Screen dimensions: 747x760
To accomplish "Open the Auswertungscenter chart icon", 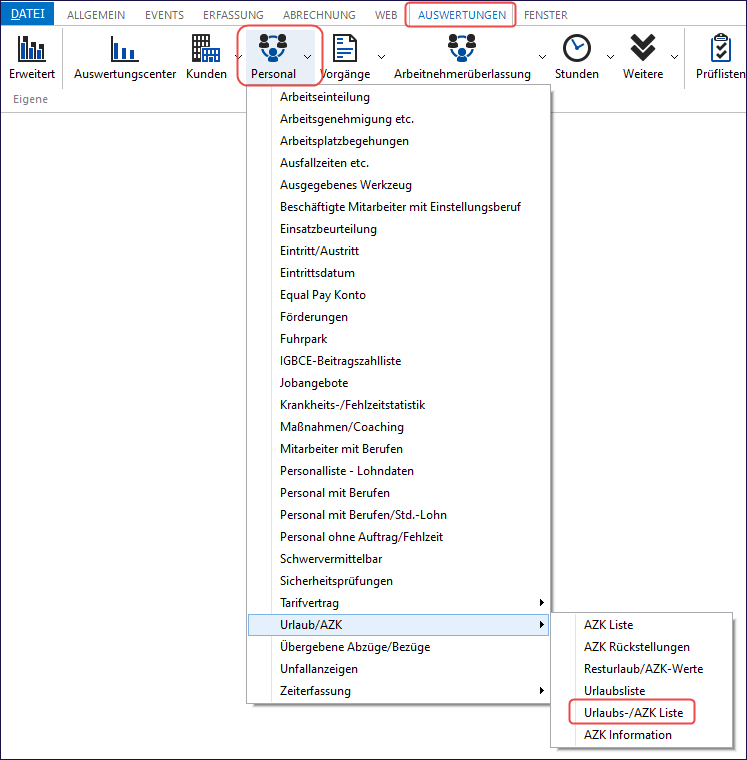I will pyautogui.click(x=125, y=48).
